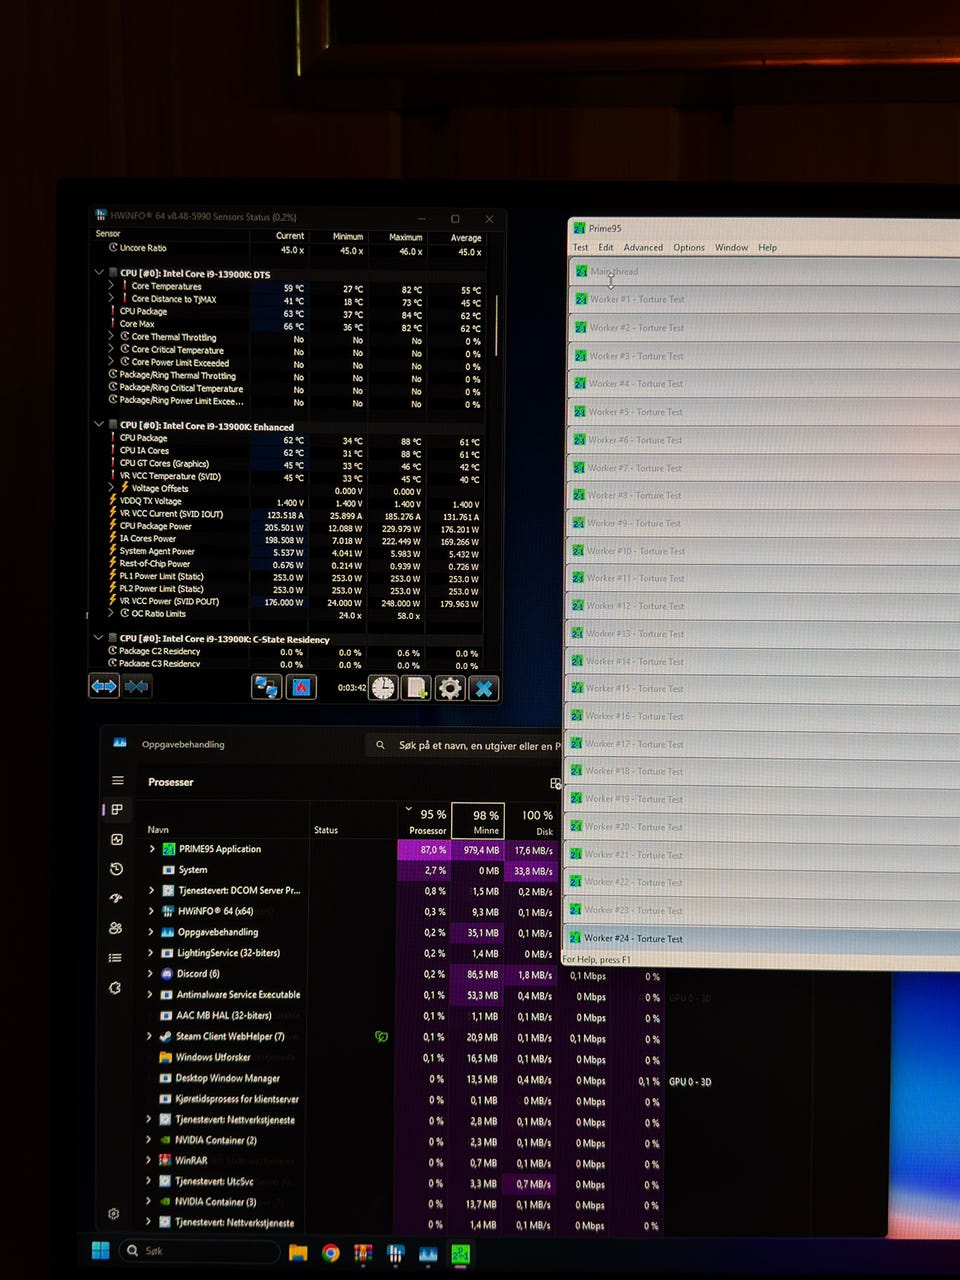The width and height of the screenshot is (960, 1280).
Task: Open HWiNFO remote network monitors icon
Action: click(266, 687)
